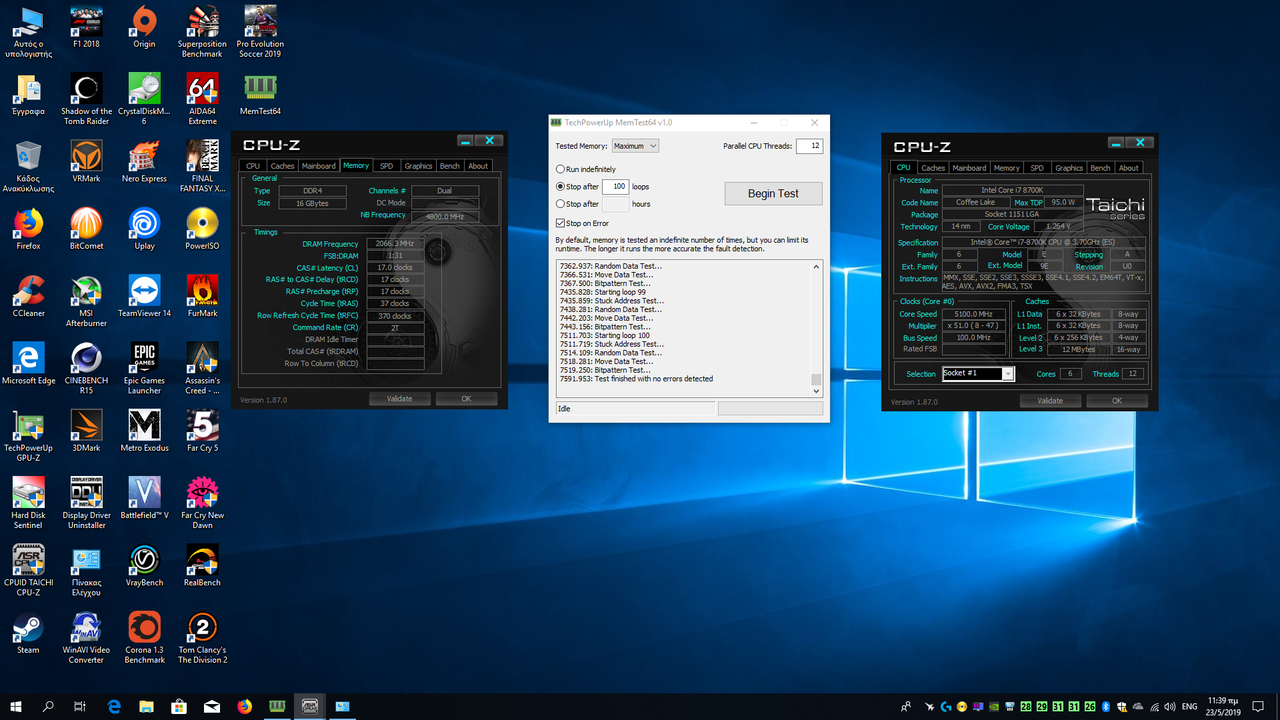This screenshot has width=1280, height=720.
Task: Open Display Driver Uninstaller shortcut
Action: coord(86,502)
